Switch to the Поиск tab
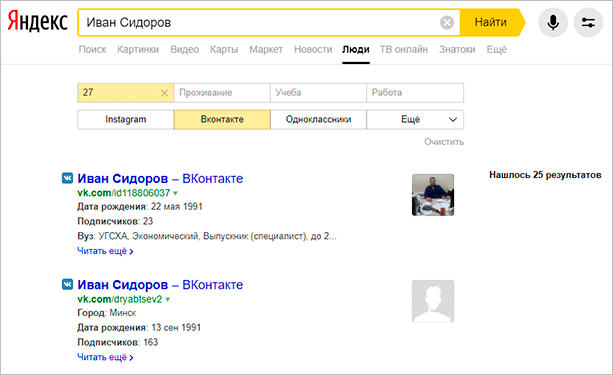 [x=92, y=50]
